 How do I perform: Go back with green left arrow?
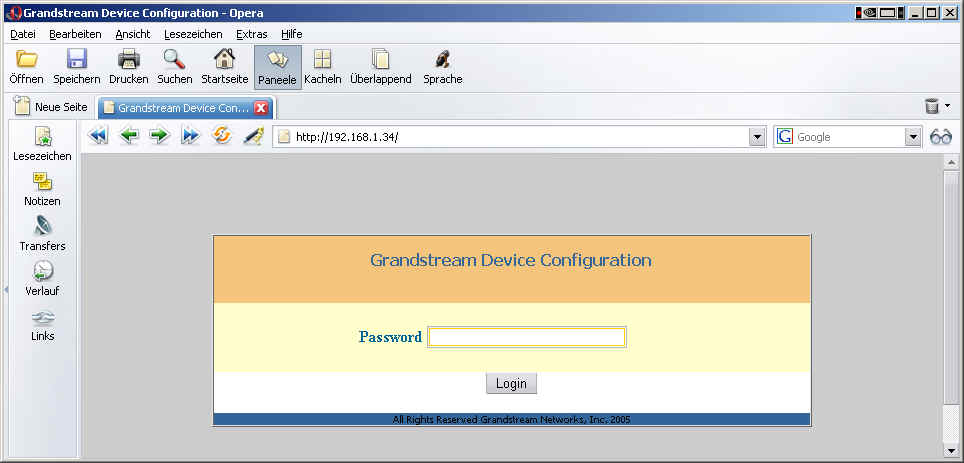coord(129,136)
